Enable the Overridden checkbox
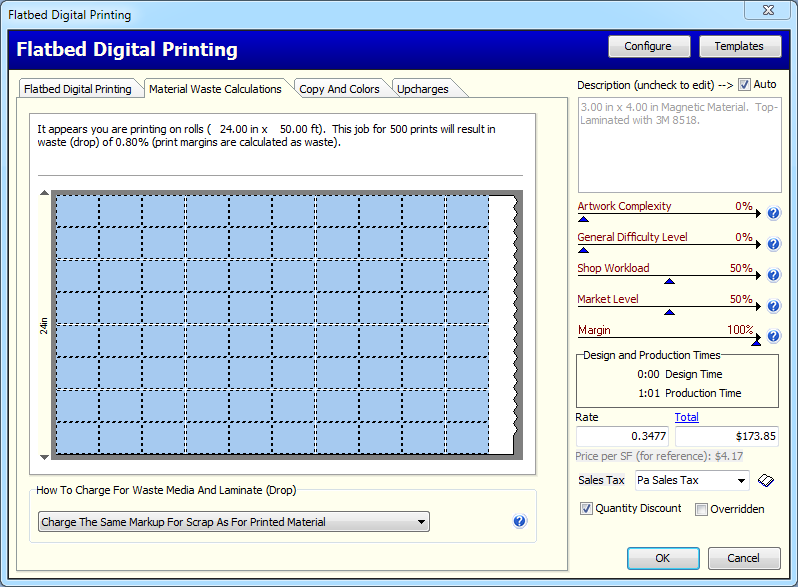 702,509
